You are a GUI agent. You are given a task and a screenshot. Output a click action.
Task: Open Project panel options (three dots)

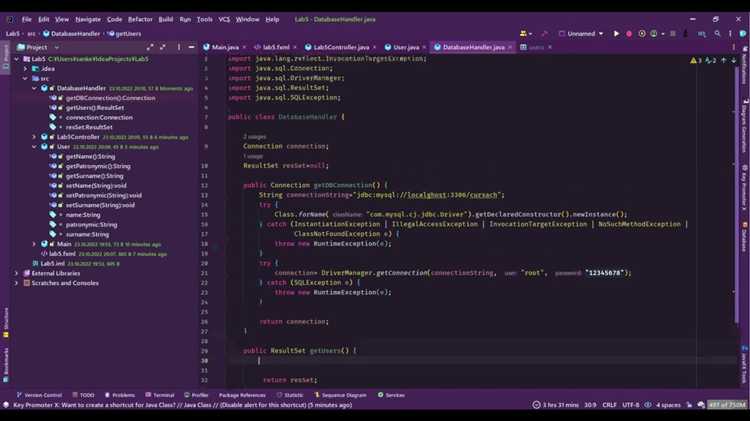179,47
